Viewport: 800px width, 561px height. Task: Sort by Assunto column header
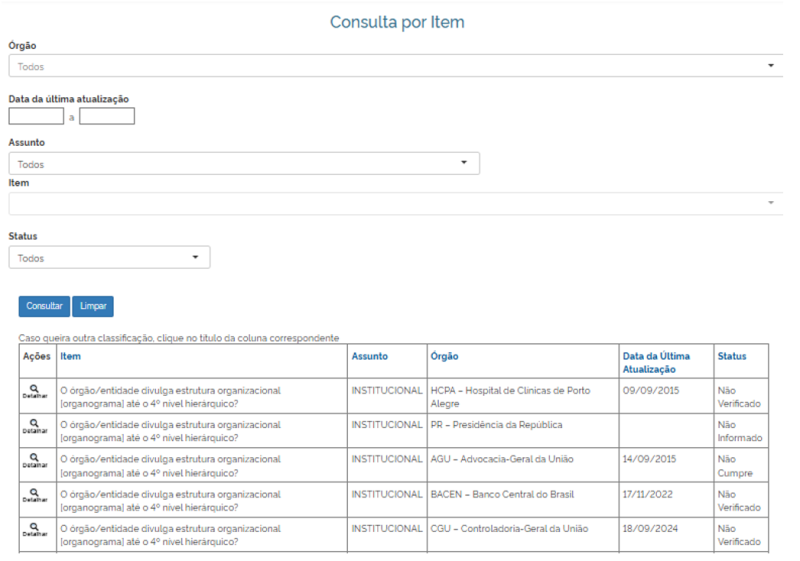369,356
